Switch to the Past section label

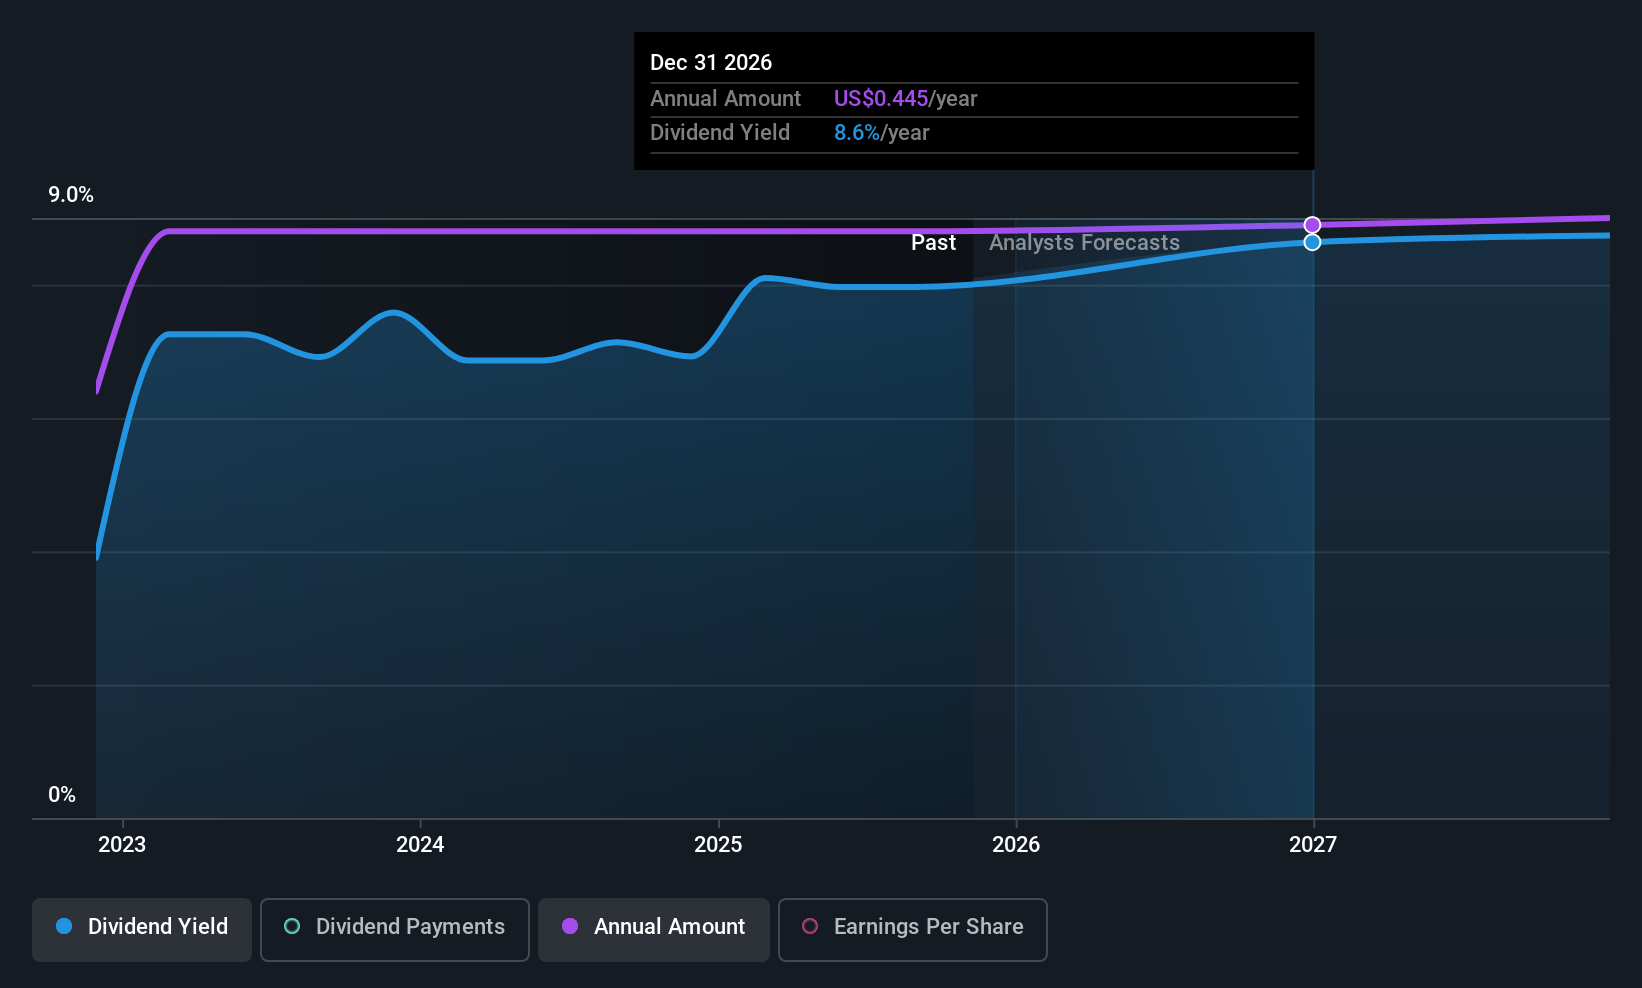[933, 242]
